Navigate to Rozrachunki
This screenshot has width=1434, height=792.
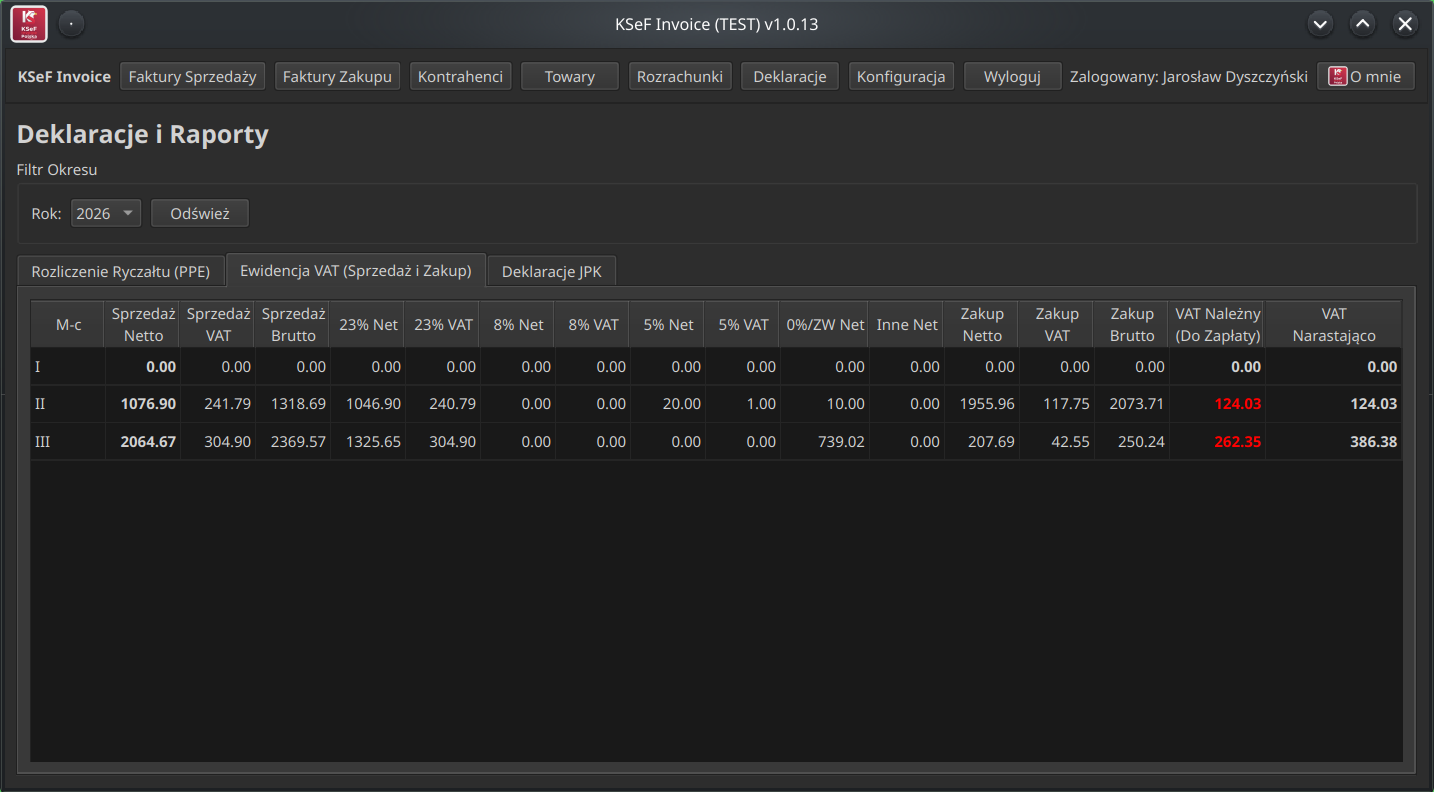680,76
